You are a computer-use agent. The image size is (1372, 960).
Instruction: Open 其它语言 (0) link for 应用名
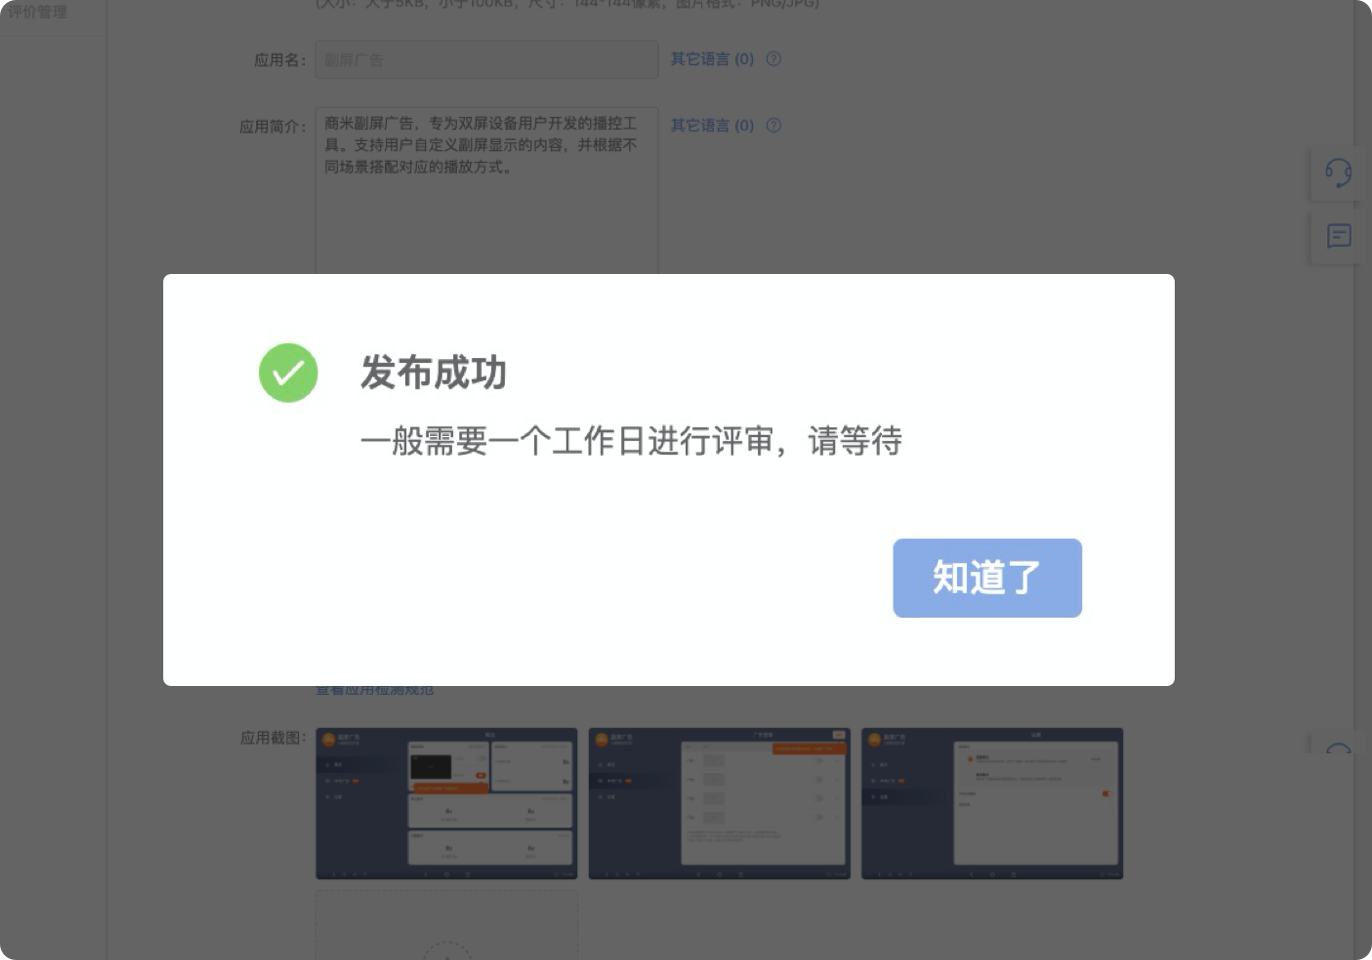point(712,59)
